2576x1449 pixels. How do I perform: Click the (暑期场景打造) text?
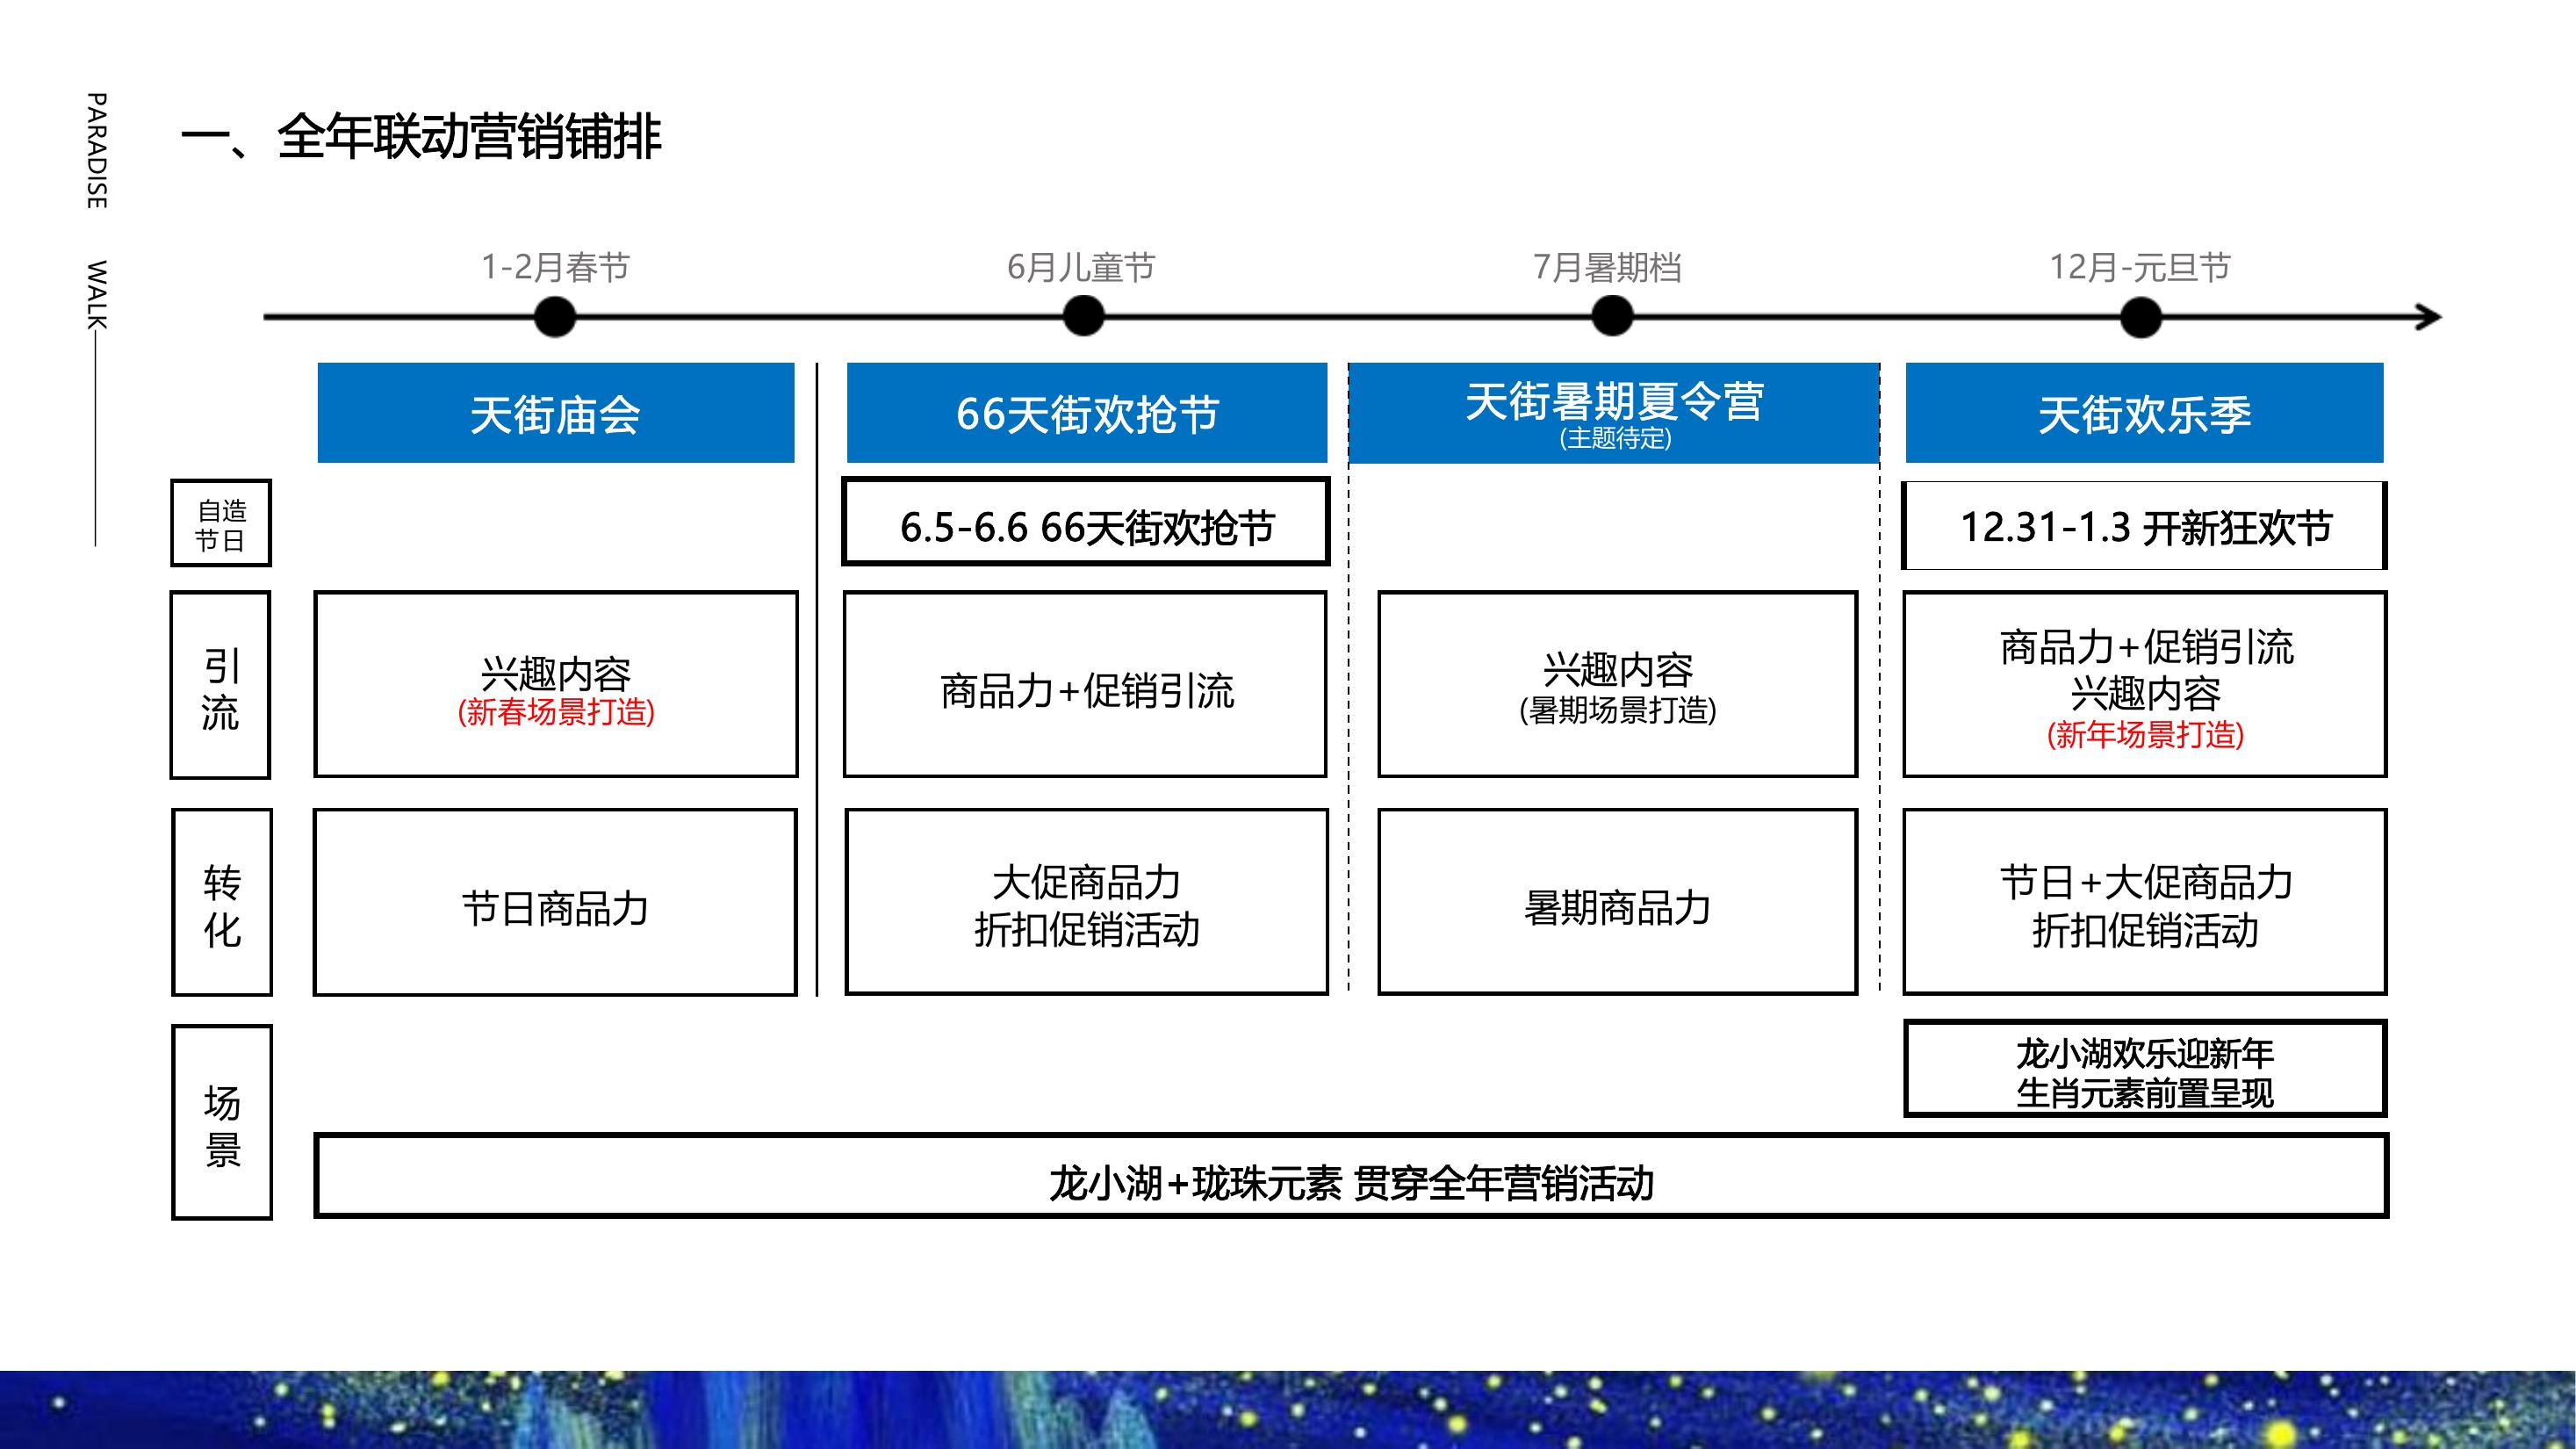coord(1617,710)
